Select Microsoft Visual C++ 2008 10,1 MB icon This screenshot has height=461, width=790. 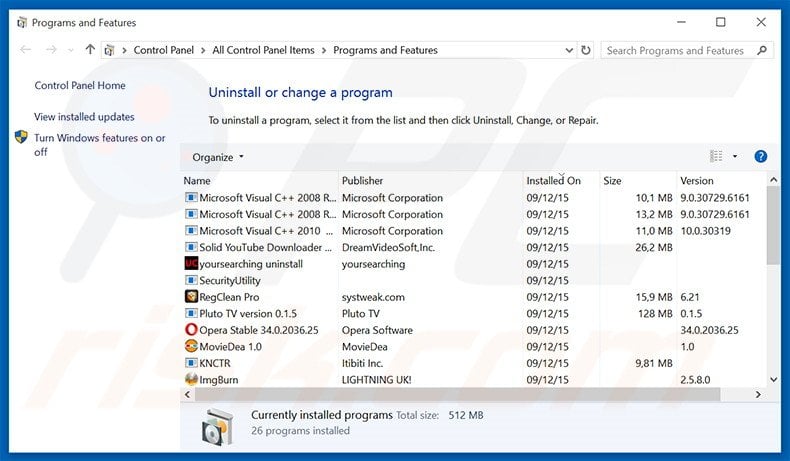coord(191,197)
